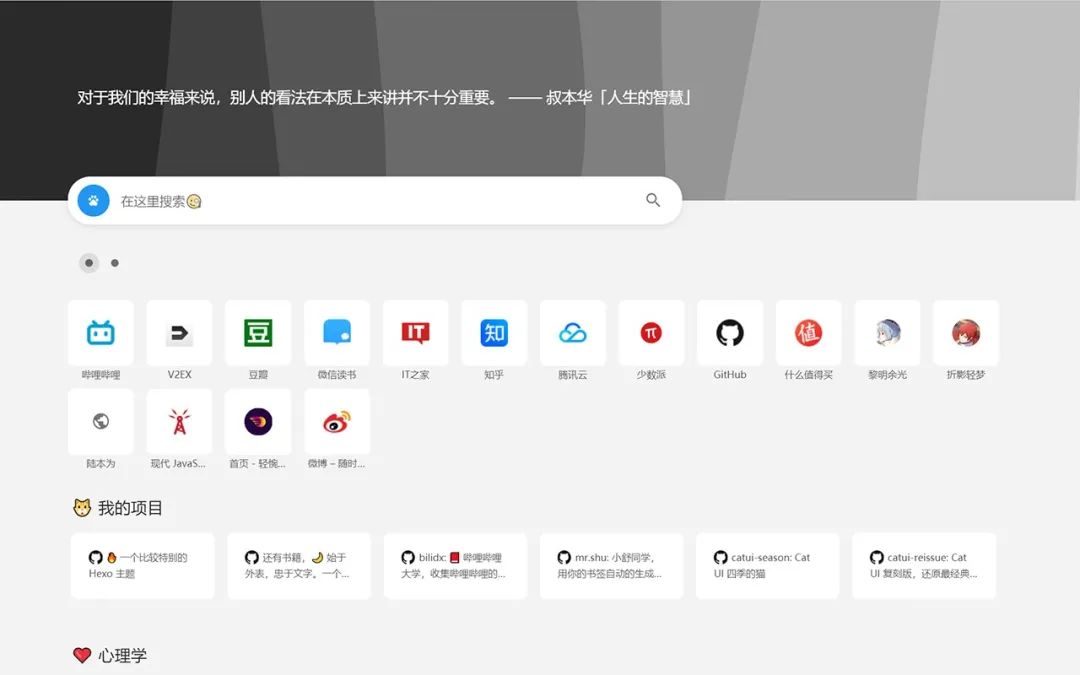
Task: Open the mr.shu 小舒同学 project card
Action: (x=612, y=565)
